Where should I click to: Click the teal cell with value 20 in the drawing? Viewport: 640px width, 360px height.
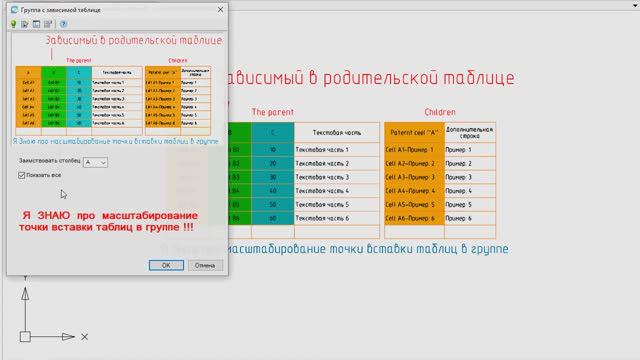click(x=273, y=163)
